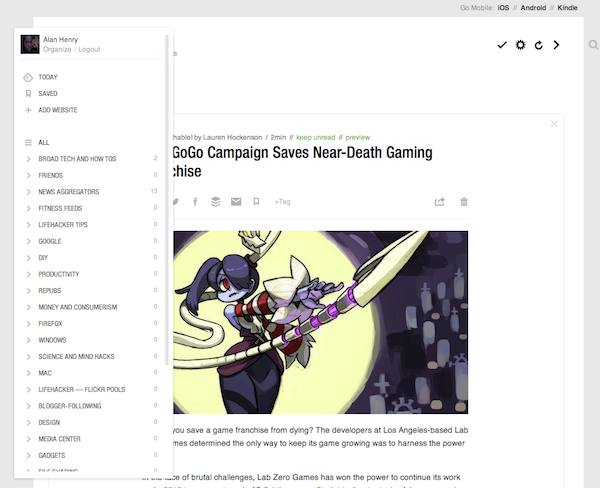Add a tag with +Tag
This screenshot has width=600, height=488.
[282, 202]
